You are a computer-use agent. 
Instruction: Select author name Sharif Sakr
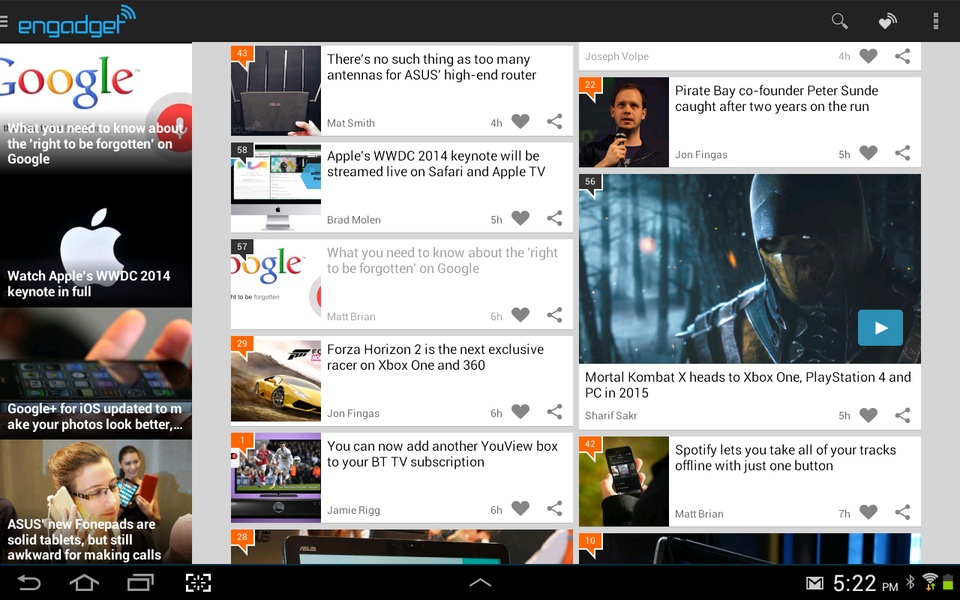(611, 416)
